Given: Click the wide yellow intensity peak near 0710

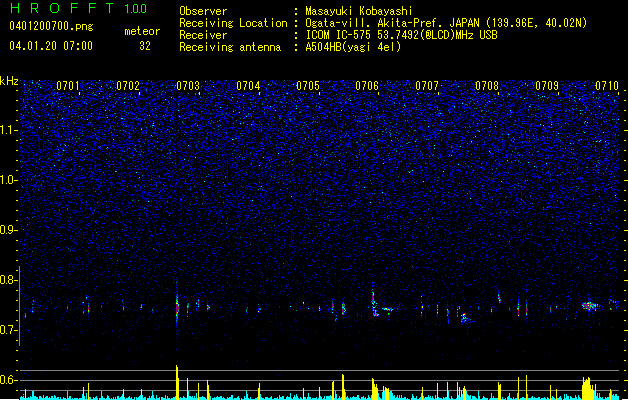Looking at the screenshot, I should [x=588, y=388].
